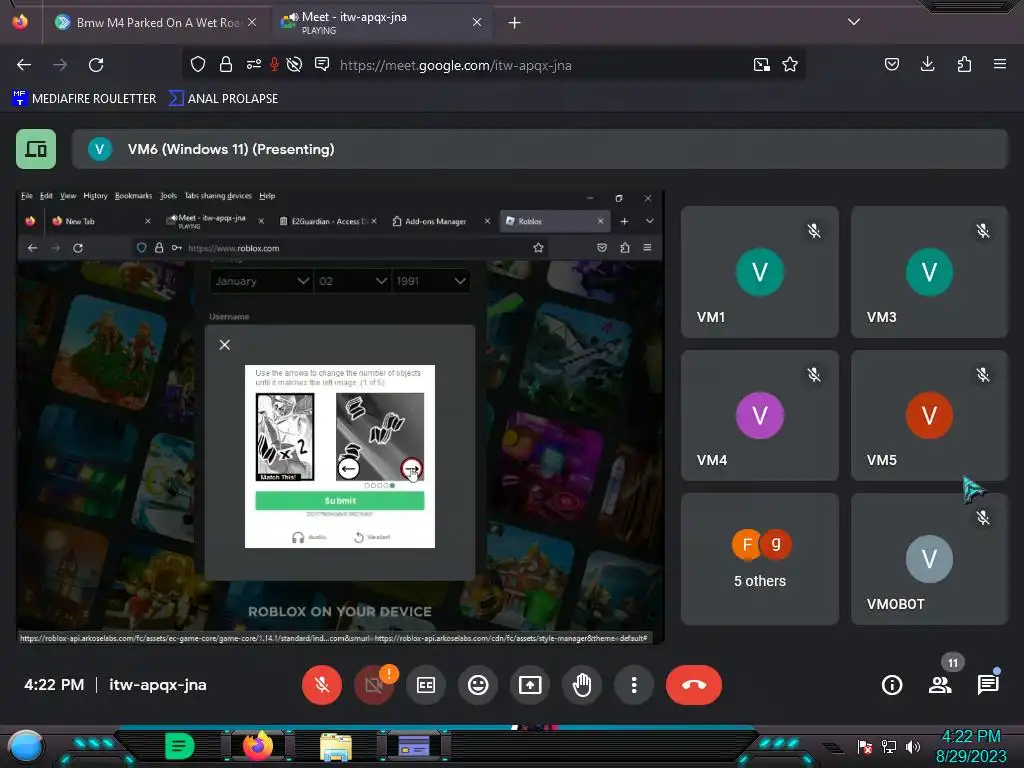Click the presentation screen icon
This screenshot has height=768, width=1024.
click(x=36, y=149)
